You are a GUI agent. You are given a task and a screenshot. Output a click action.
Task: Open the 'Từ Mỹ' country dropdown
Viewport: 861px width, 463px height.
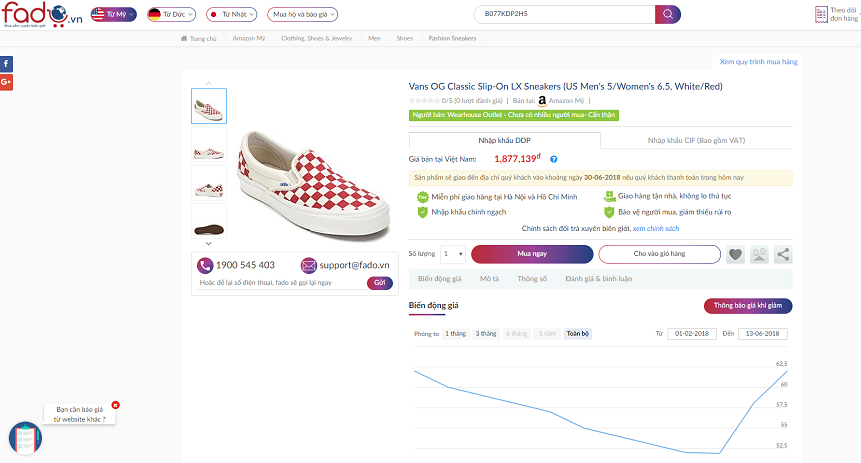coord(113,14)
